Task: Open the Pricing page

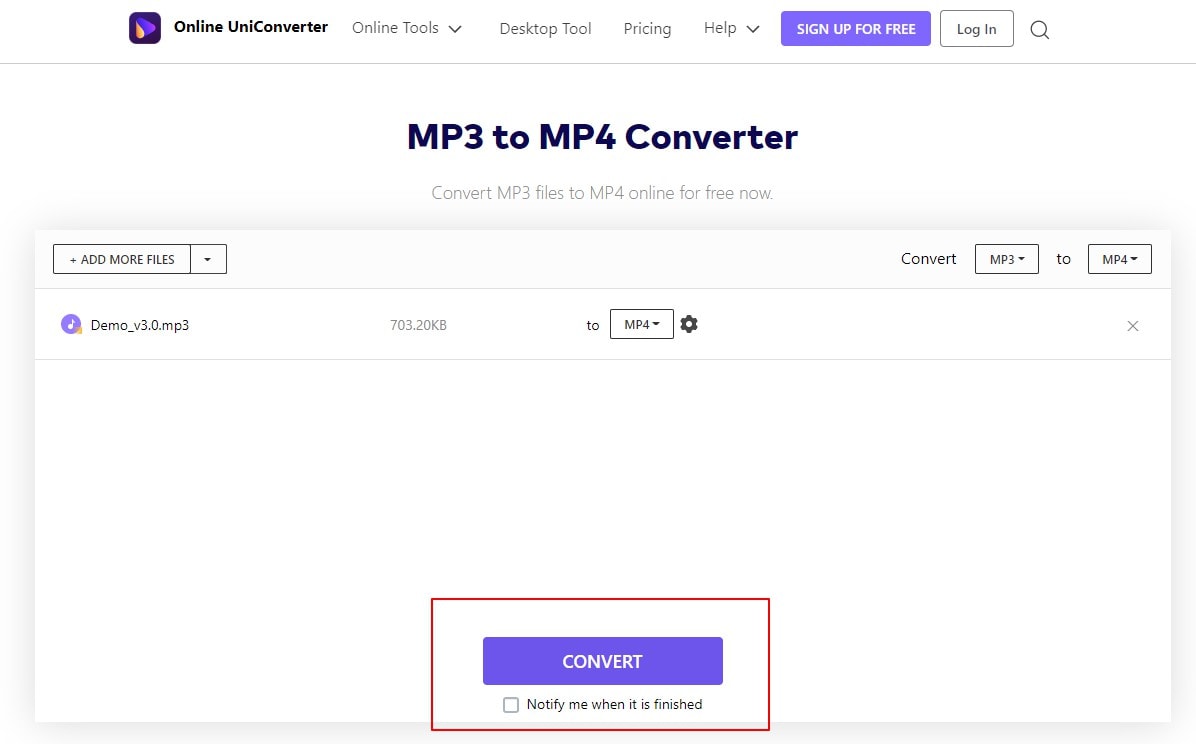Action: pos(648,29)
